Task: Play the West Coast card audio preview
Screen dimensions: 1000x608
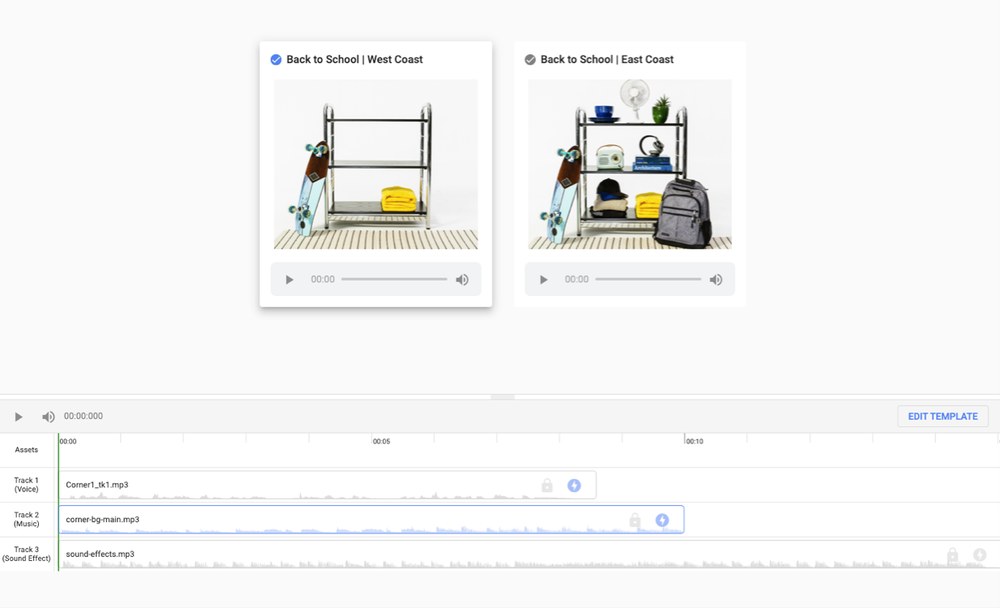Action: 290,280
